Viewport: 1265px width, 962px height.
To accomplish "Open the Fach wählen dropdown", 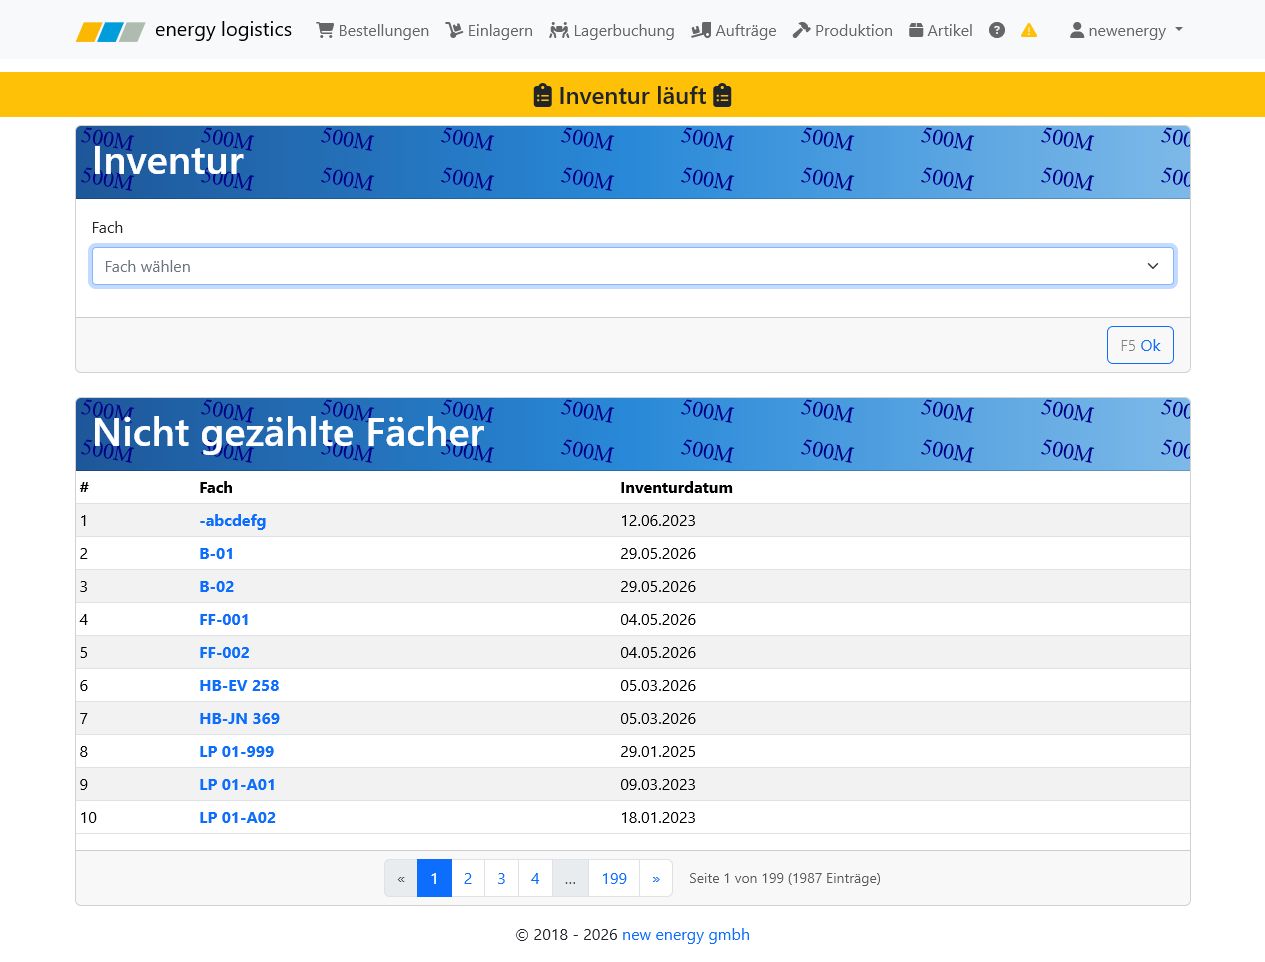I will [633, 266].
